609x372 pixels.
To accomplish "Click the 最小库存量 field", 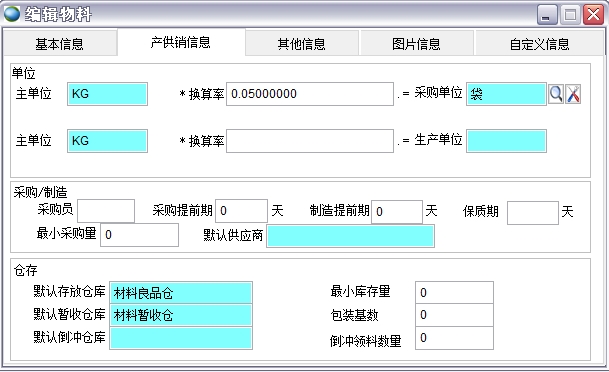I will coord(454,292).
